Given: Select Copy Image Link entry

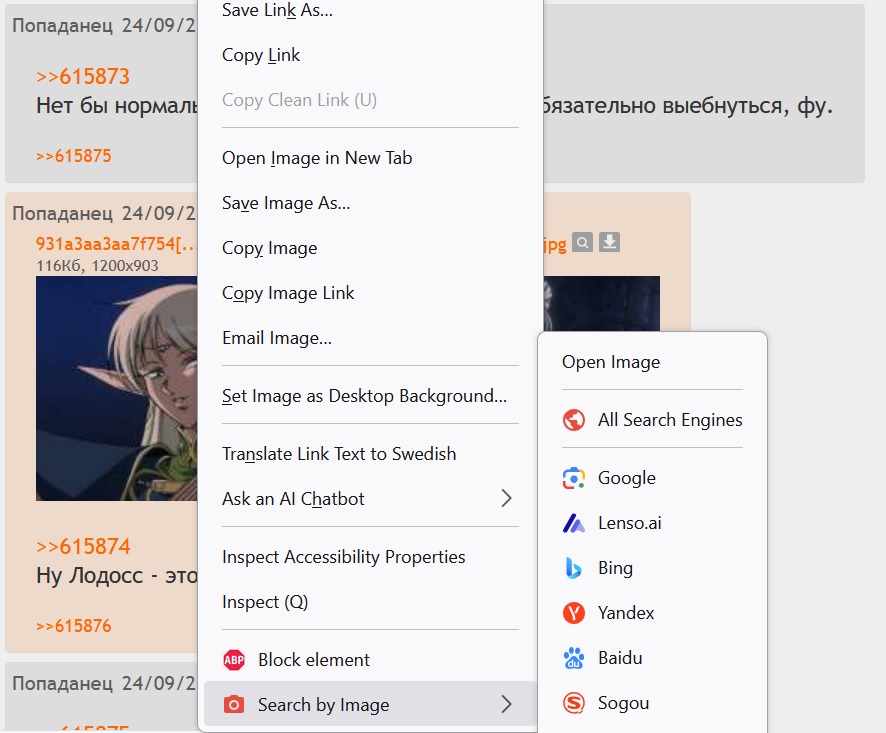Looking at the screenshot, I should (370, 293).
